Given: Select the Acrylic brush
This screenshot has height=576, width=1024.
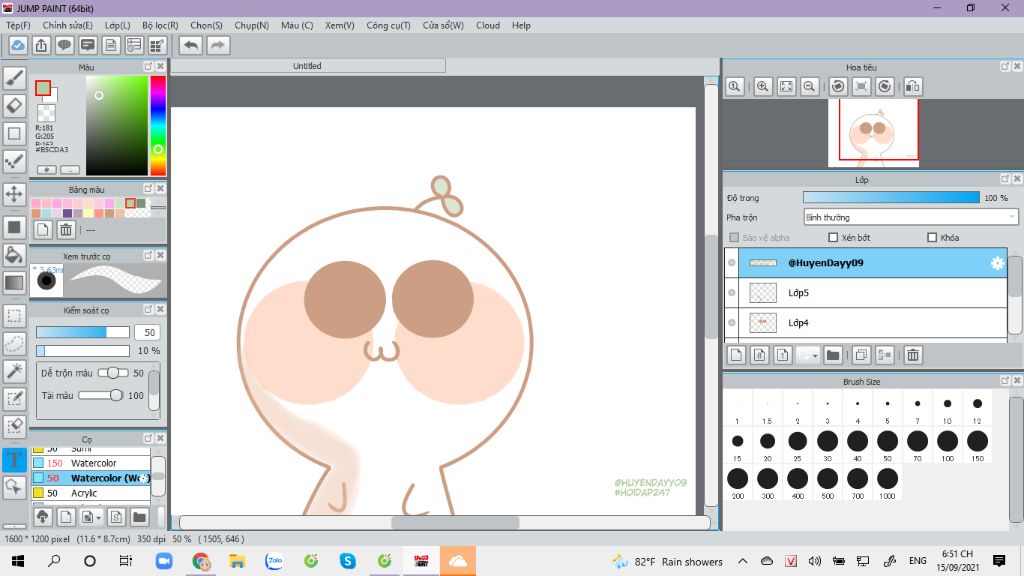Looking at the screenshot, I should click(x=91, y=493).
